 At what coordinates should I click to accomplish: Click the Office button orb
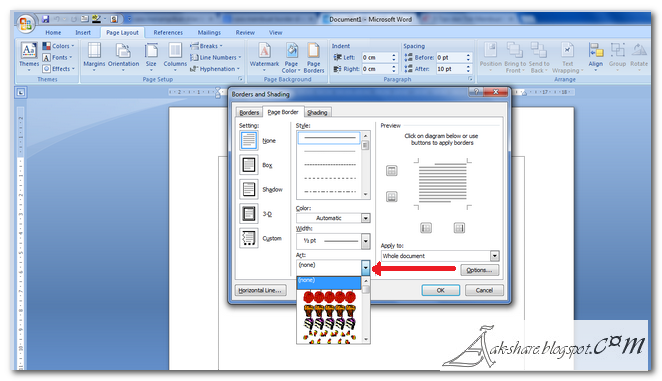[x=25, y=23]
